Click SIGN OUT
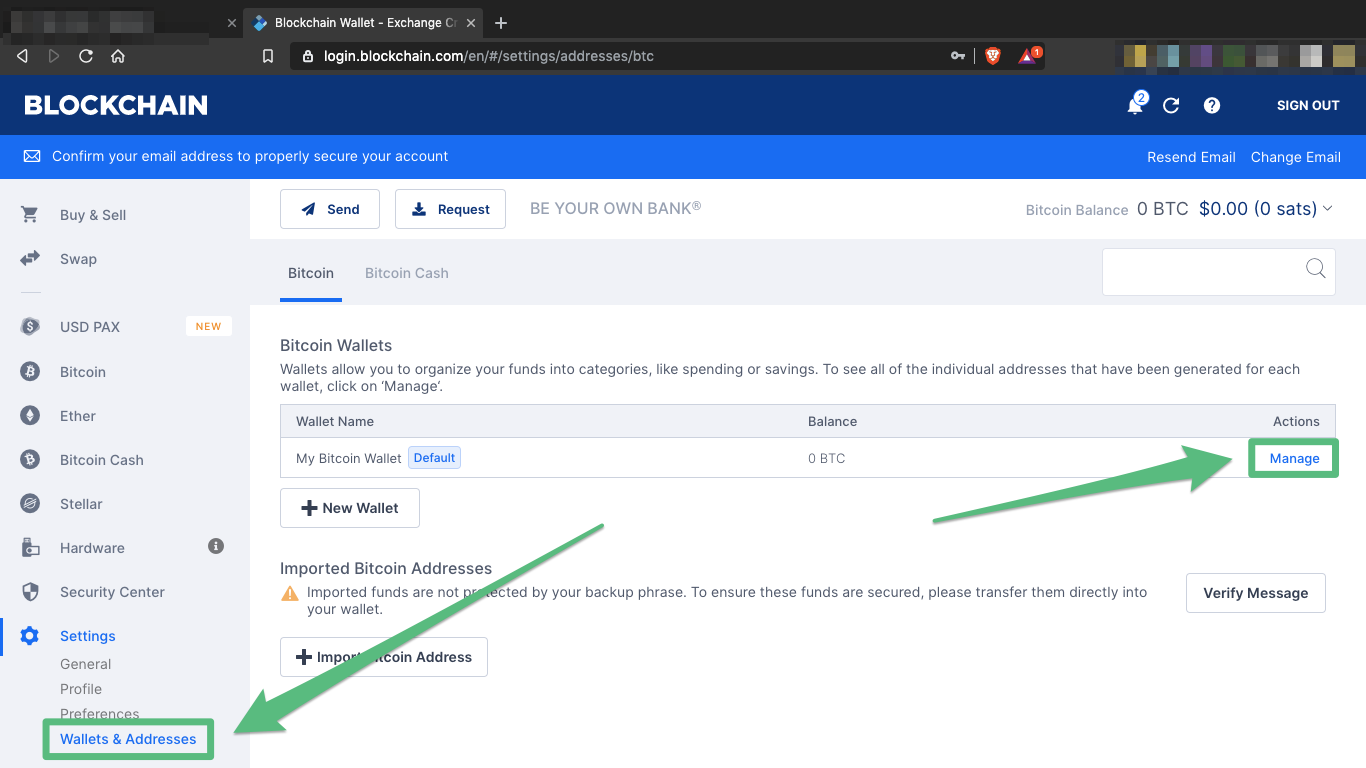 coord(1308,105)
